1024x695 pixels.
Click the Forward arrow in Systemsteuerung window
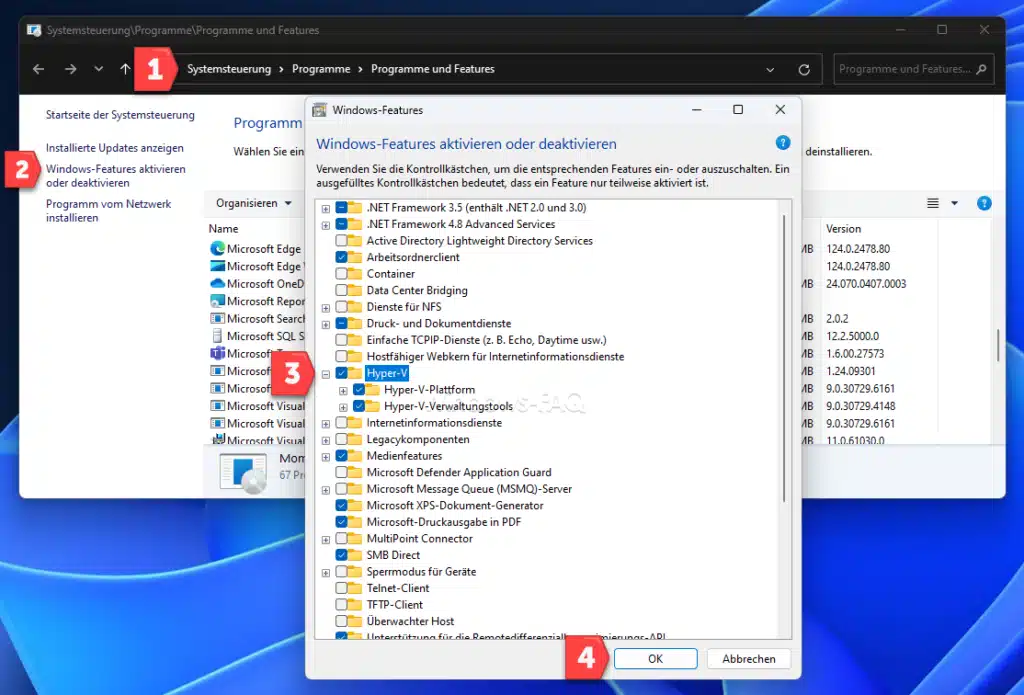71,69
